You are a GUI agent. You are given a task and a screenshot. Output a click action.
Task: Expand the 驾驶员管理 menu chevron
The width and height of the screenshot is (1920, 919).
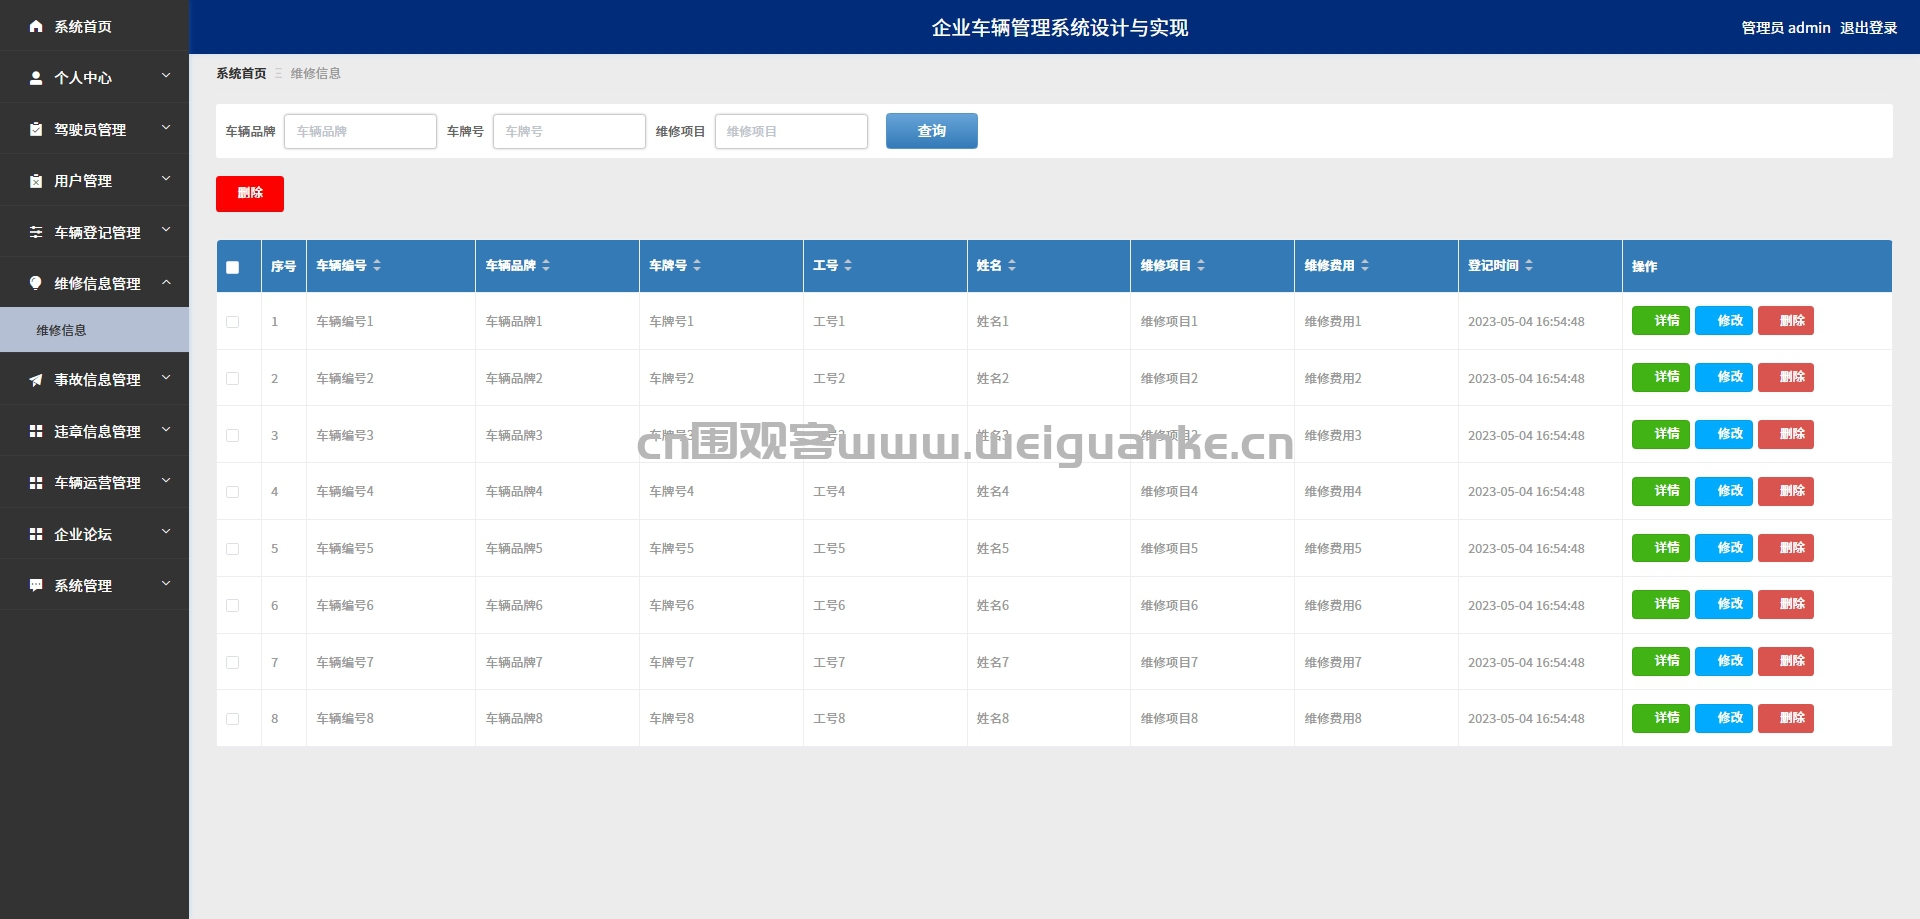click(166, 128)
